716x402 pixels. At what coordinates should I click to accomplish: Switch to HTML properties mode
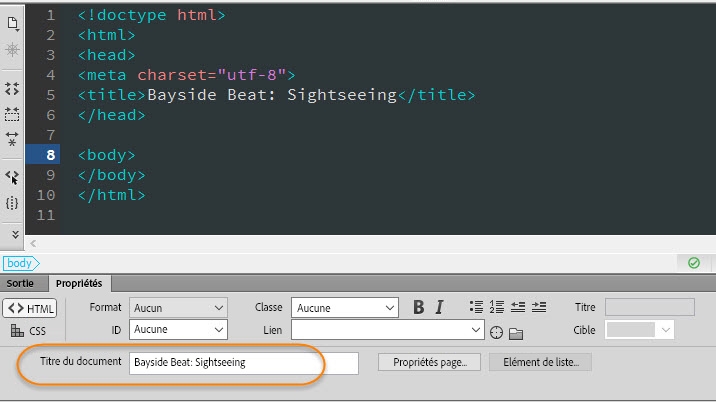point(29,308)
